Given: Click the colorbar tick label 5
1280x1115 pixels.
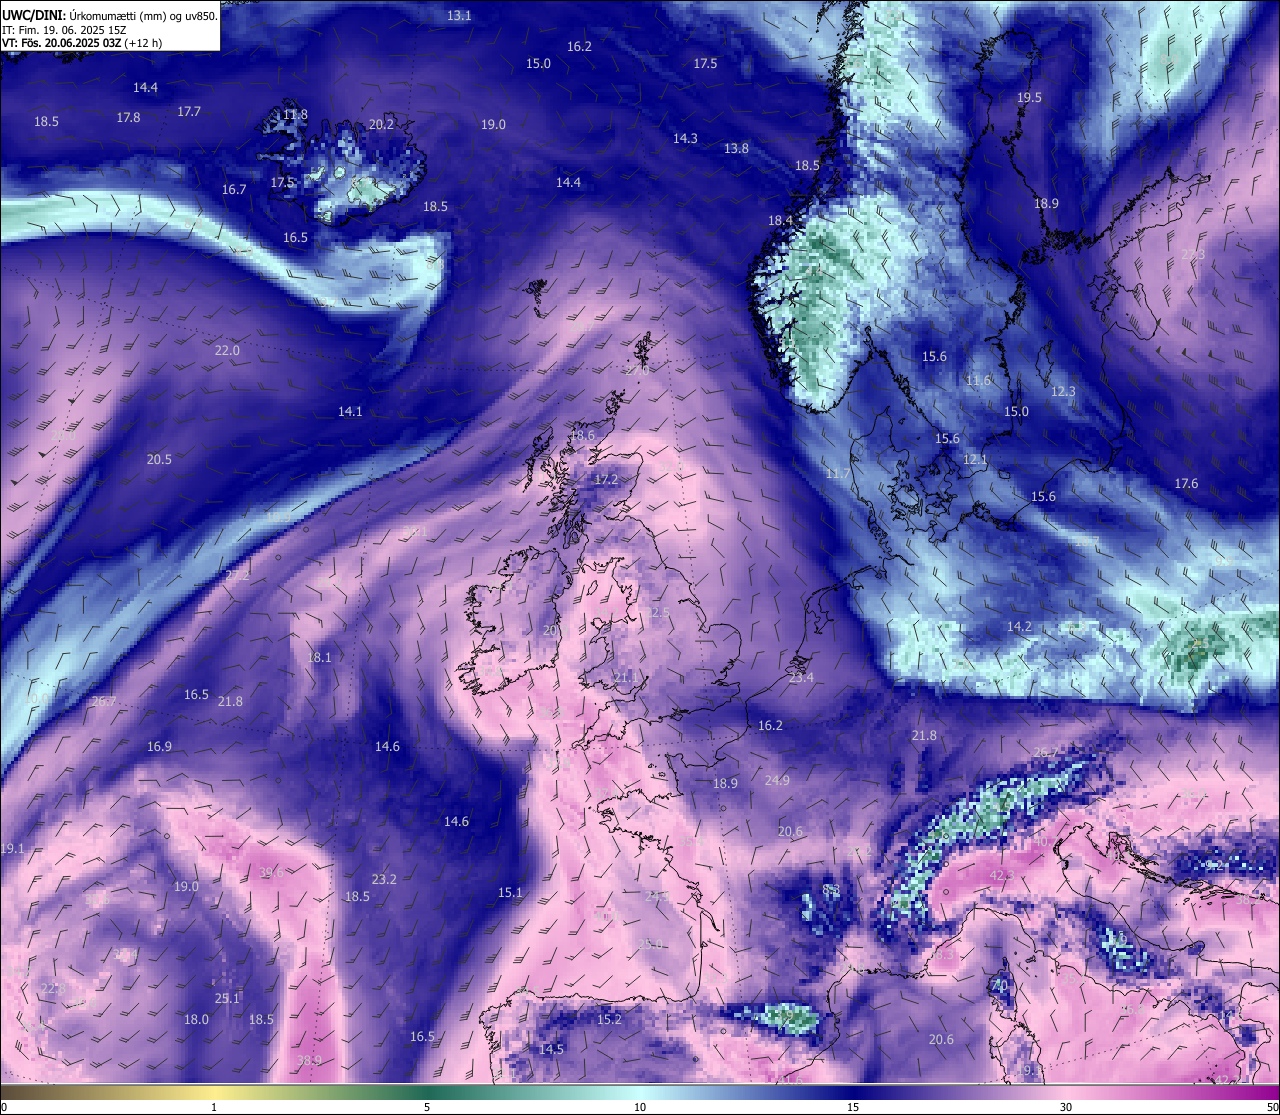Looking at the screenshot, I should pyautogui.click(x=427, y=1107).
